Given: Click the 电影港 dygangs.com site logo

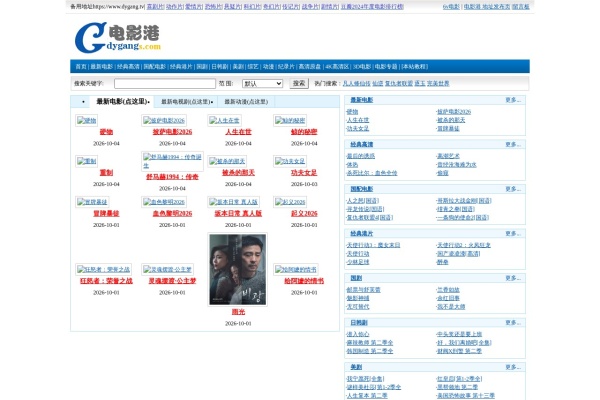Looking at the screenshot, I should [118, 38].
